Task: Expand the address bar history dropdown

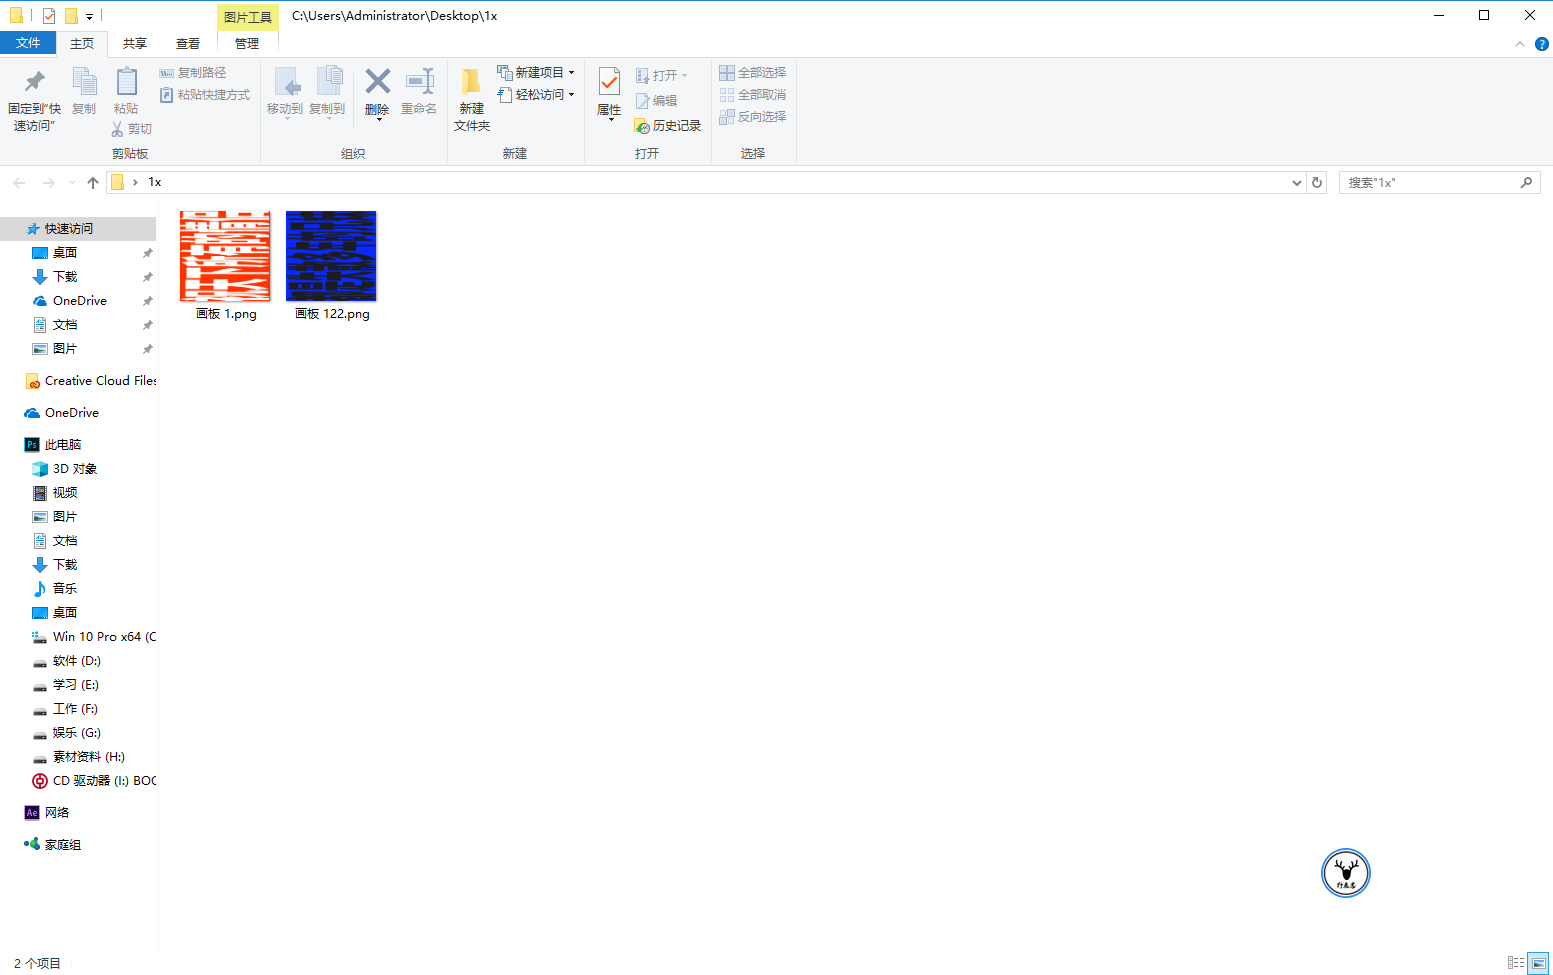Action: (x=1296, y=183)
